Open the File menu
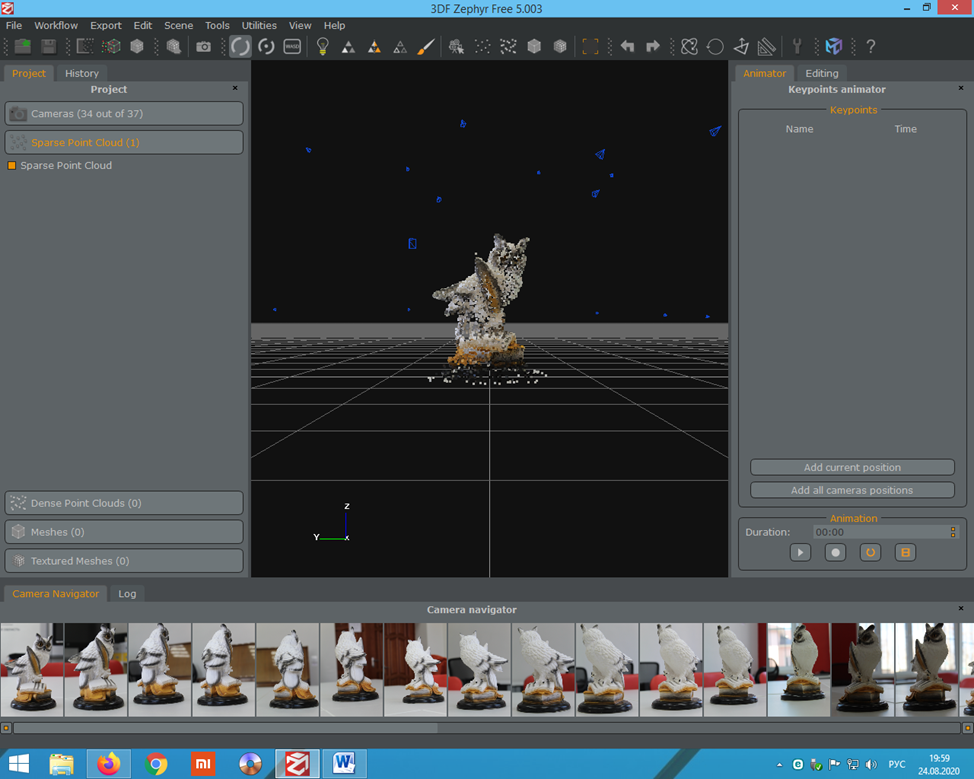The image size is (974, 779). tap(14, 25)
